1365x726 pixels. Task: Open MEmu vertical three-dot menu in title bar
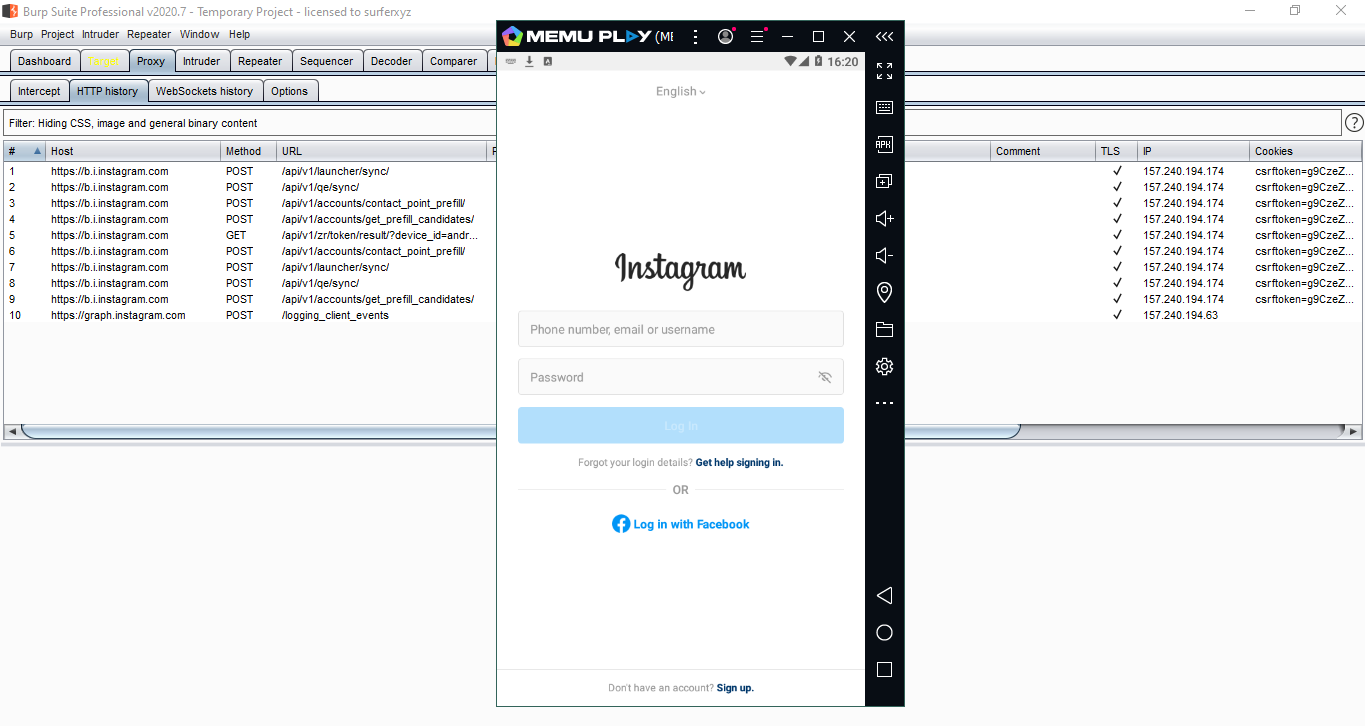click(x=696, y=36)
